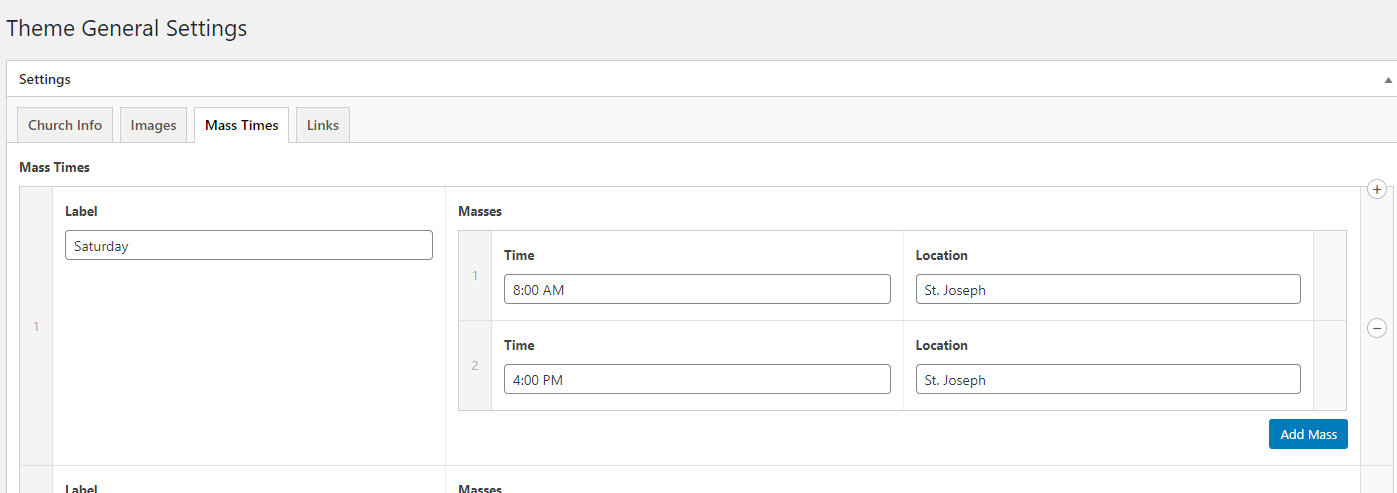Click the order handle of mass row 1
Viewport: 1397px width, 493px height.
tap(475, 276)
